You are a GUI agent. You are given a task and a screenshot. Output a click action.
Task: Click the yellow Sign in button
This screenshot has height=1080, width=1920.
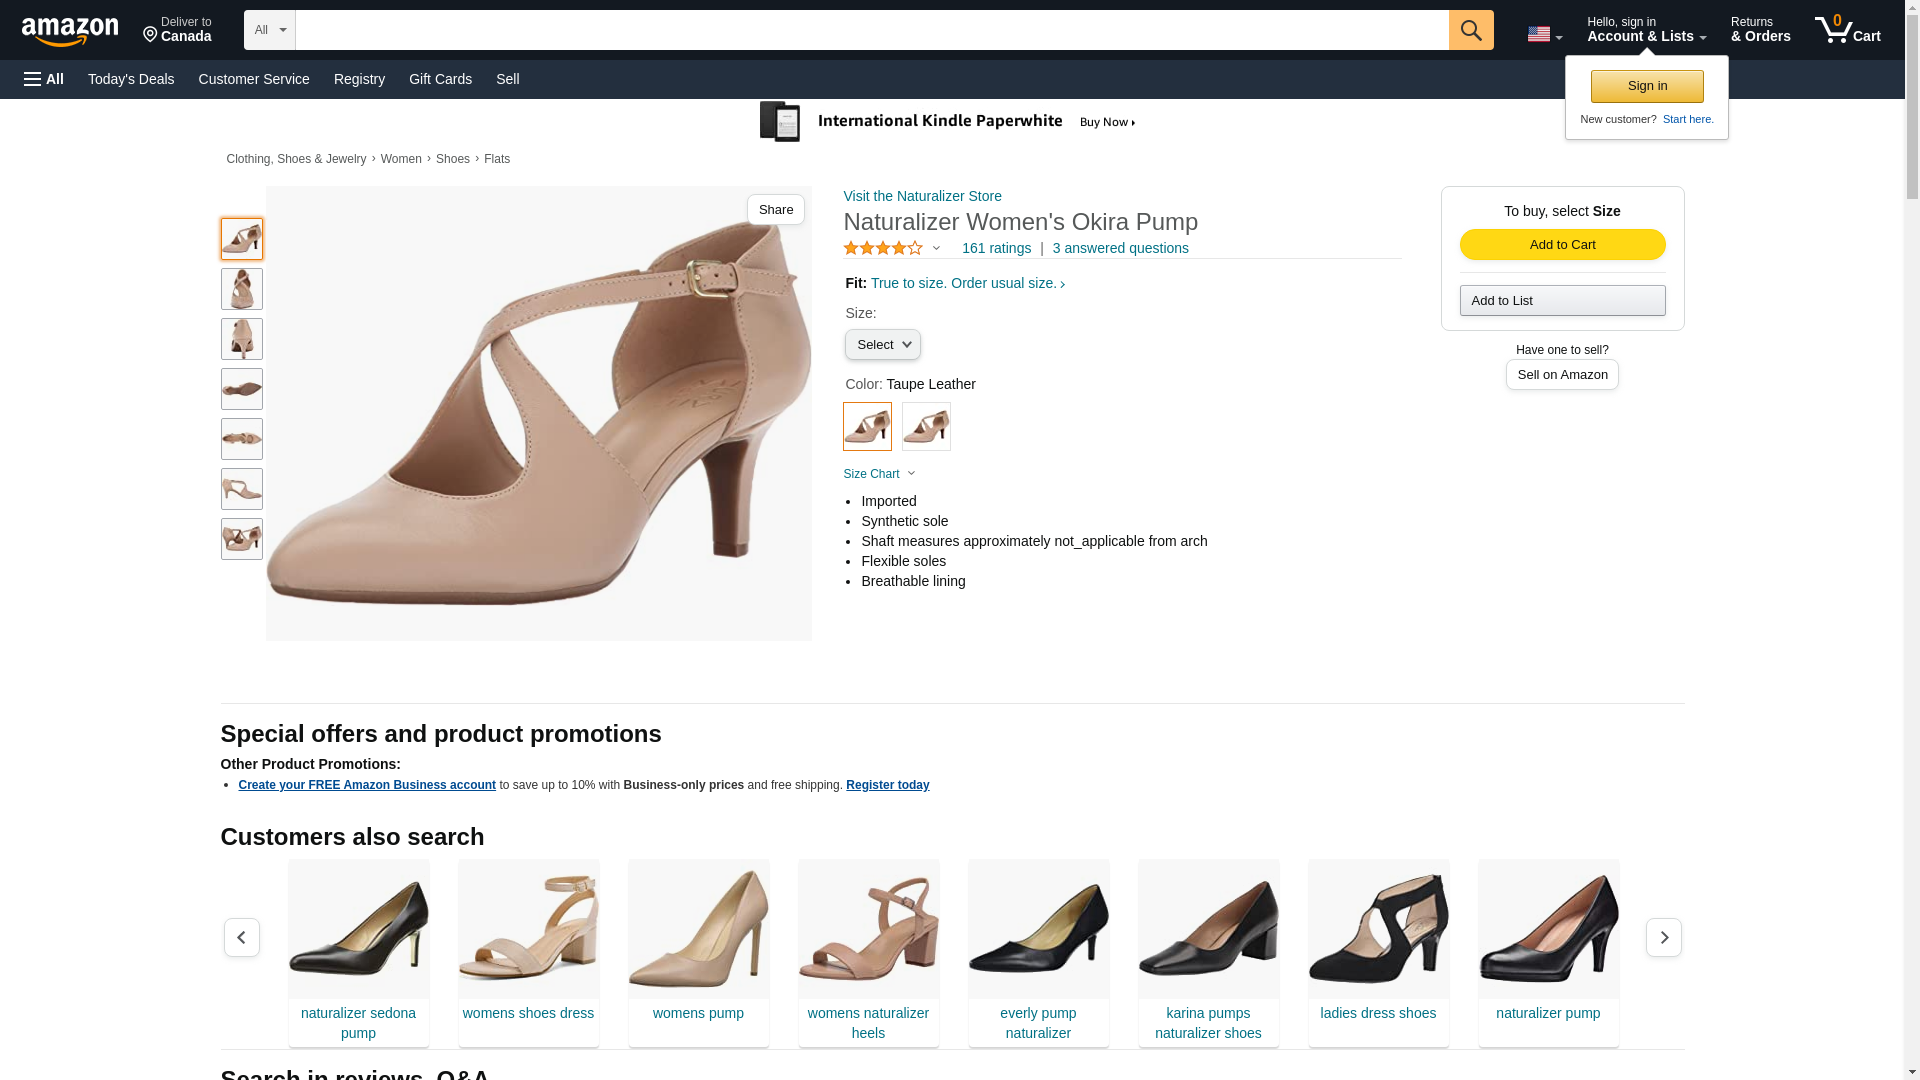(1647, 86)
